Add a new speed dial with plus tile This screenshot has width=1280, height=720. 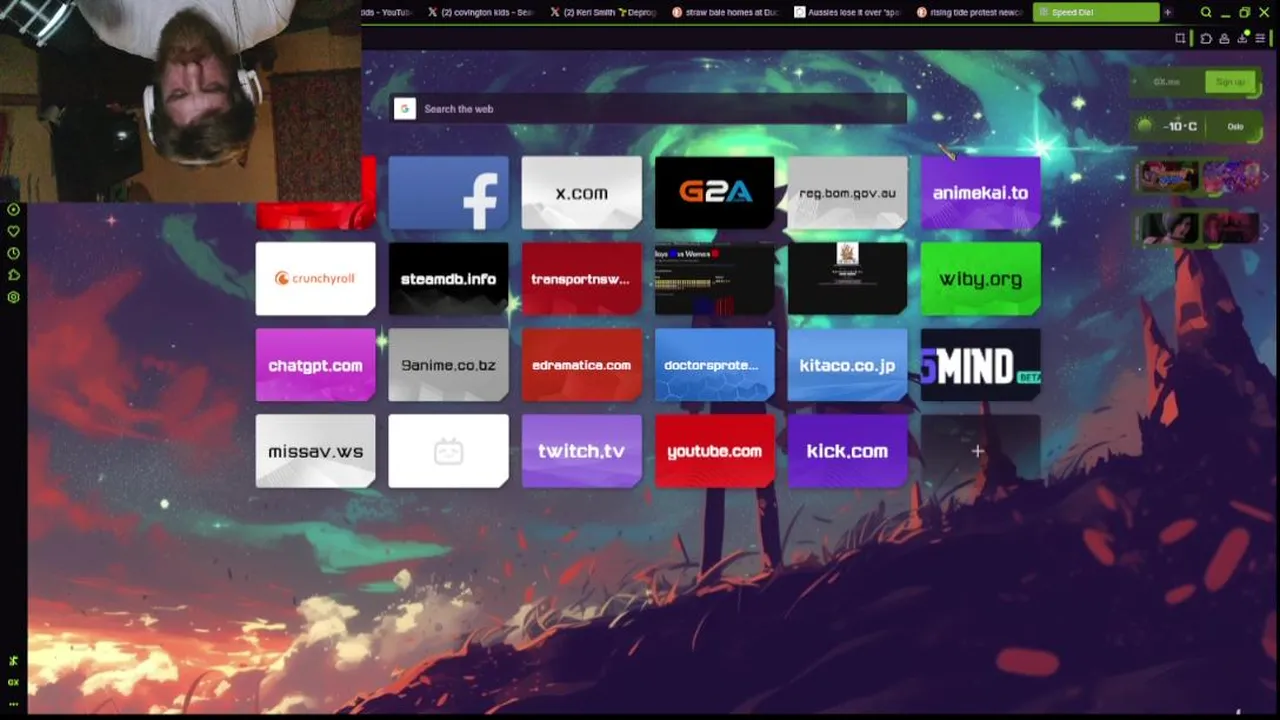pyautogui.click(x=980, y=451)
